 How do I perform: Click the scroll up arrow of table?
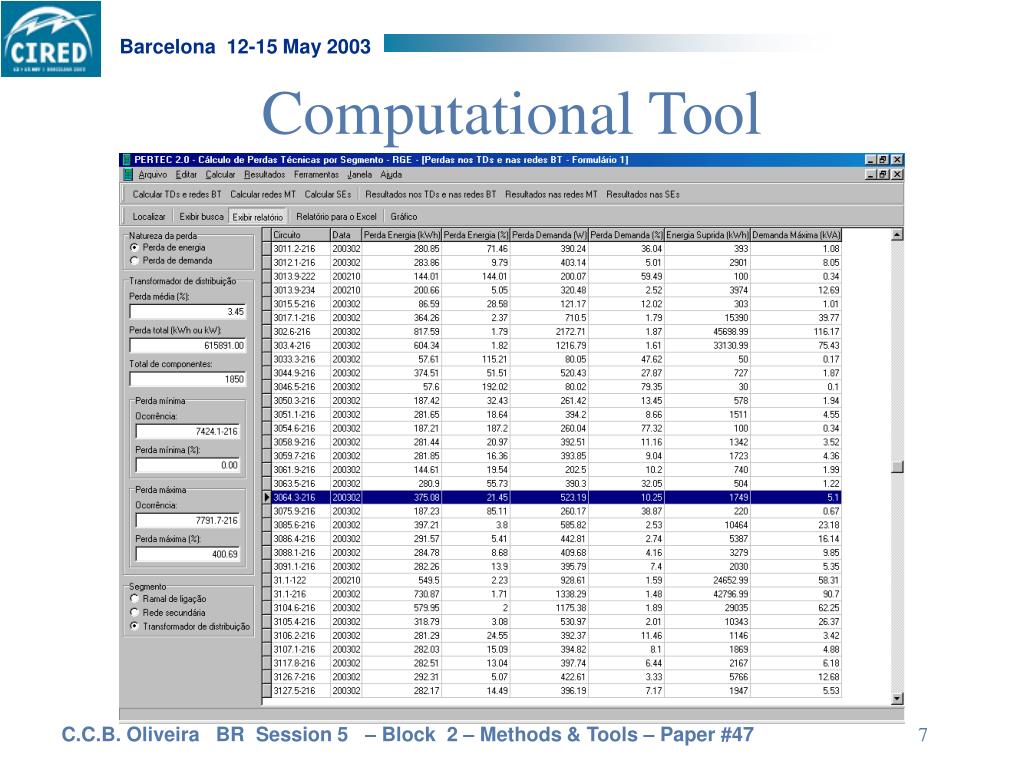pos(897,235)
